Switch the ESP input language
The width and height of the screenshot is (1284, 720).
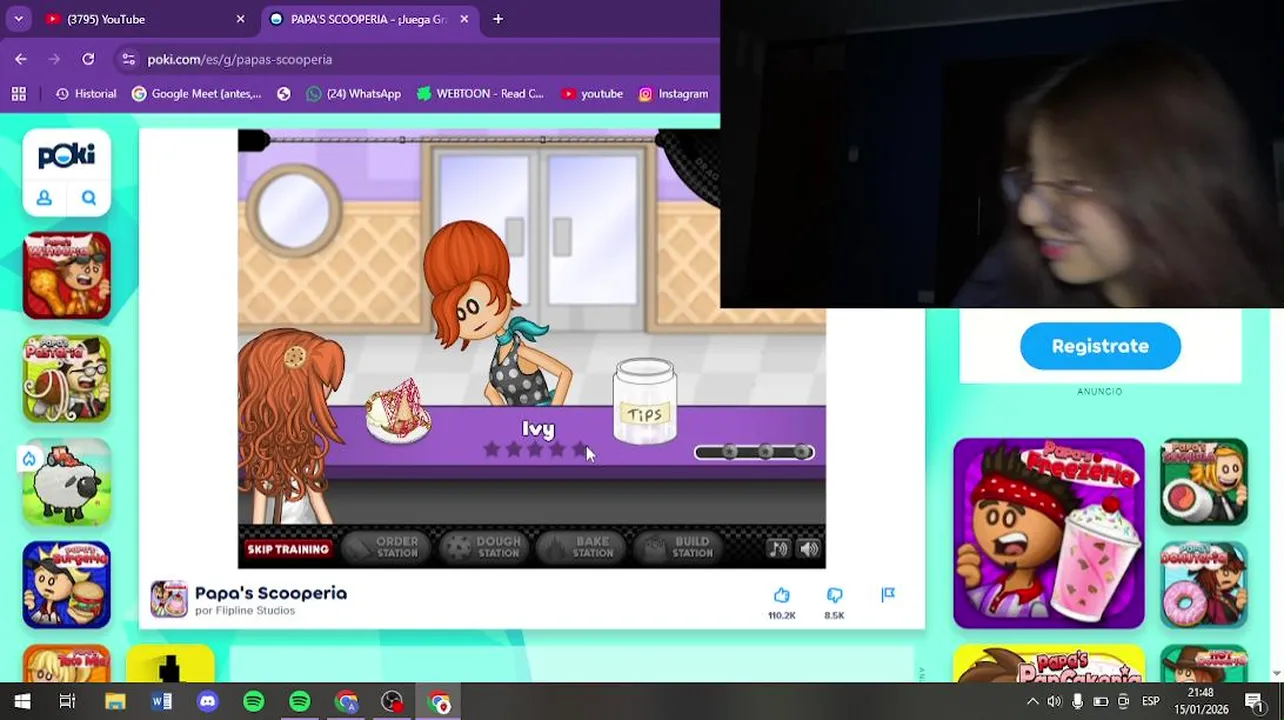tap(1151, 701)
